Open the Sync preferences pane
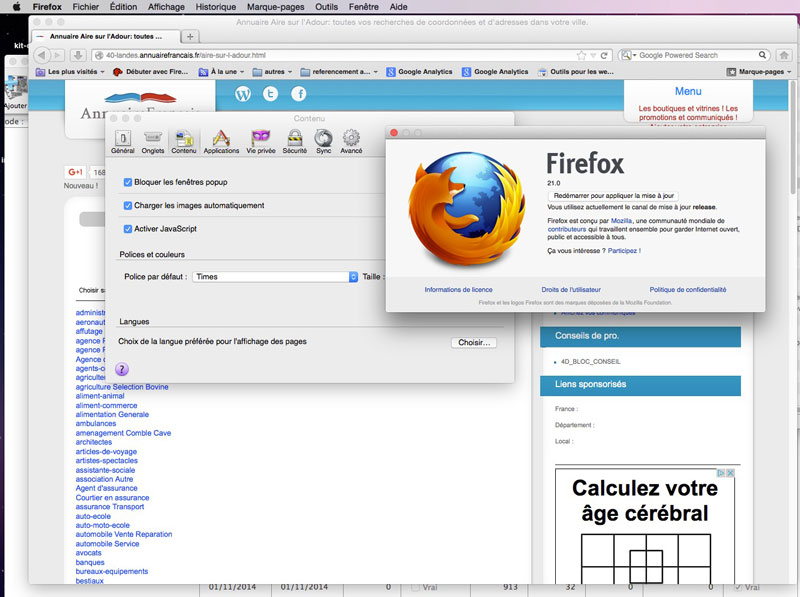 click(x=323, y=142)
